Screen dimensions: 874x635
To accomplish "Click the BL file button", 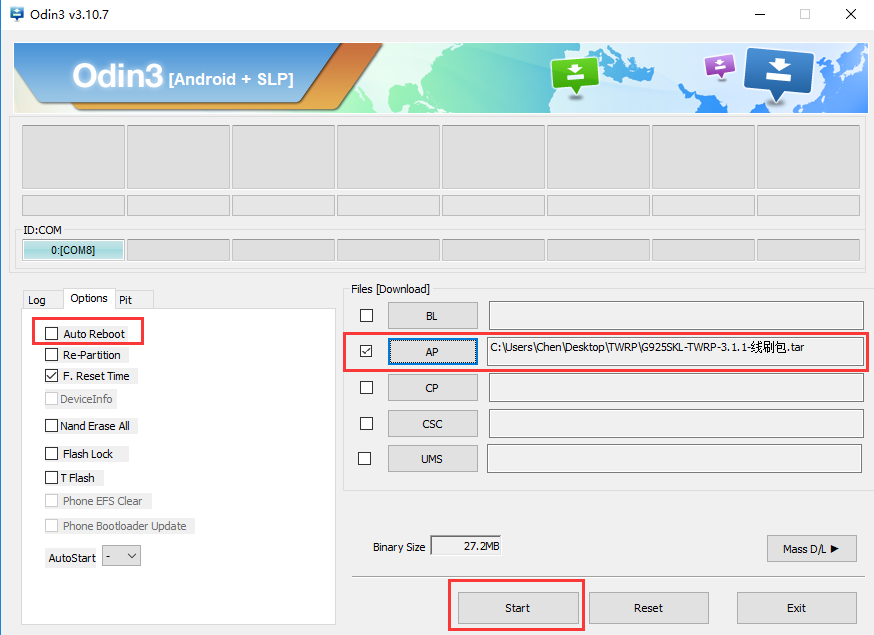I will point(433,316).
